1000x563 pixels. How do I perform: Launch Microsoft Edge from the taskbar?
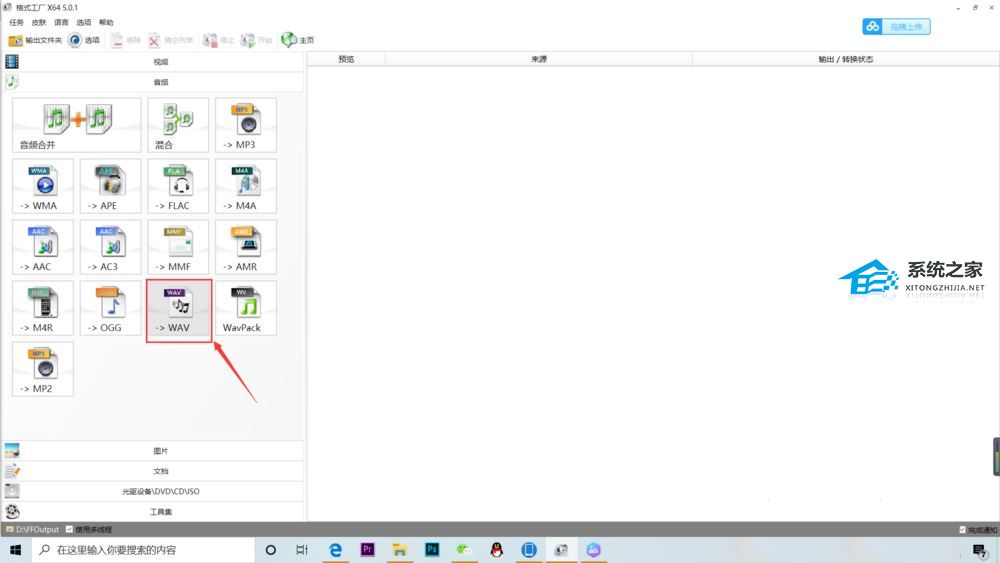tap(335, 550)
